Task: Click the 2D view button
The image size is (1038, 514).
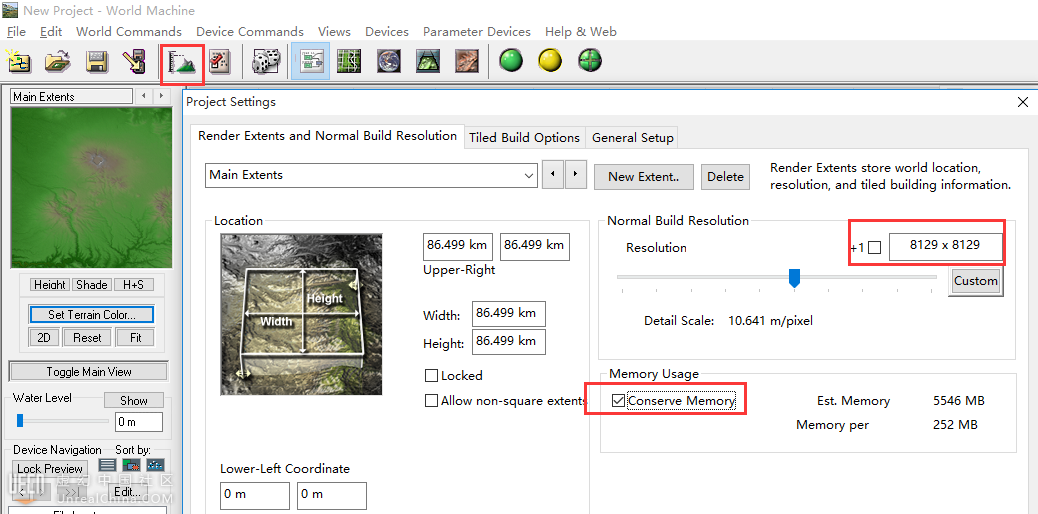Action: point(44,337)
